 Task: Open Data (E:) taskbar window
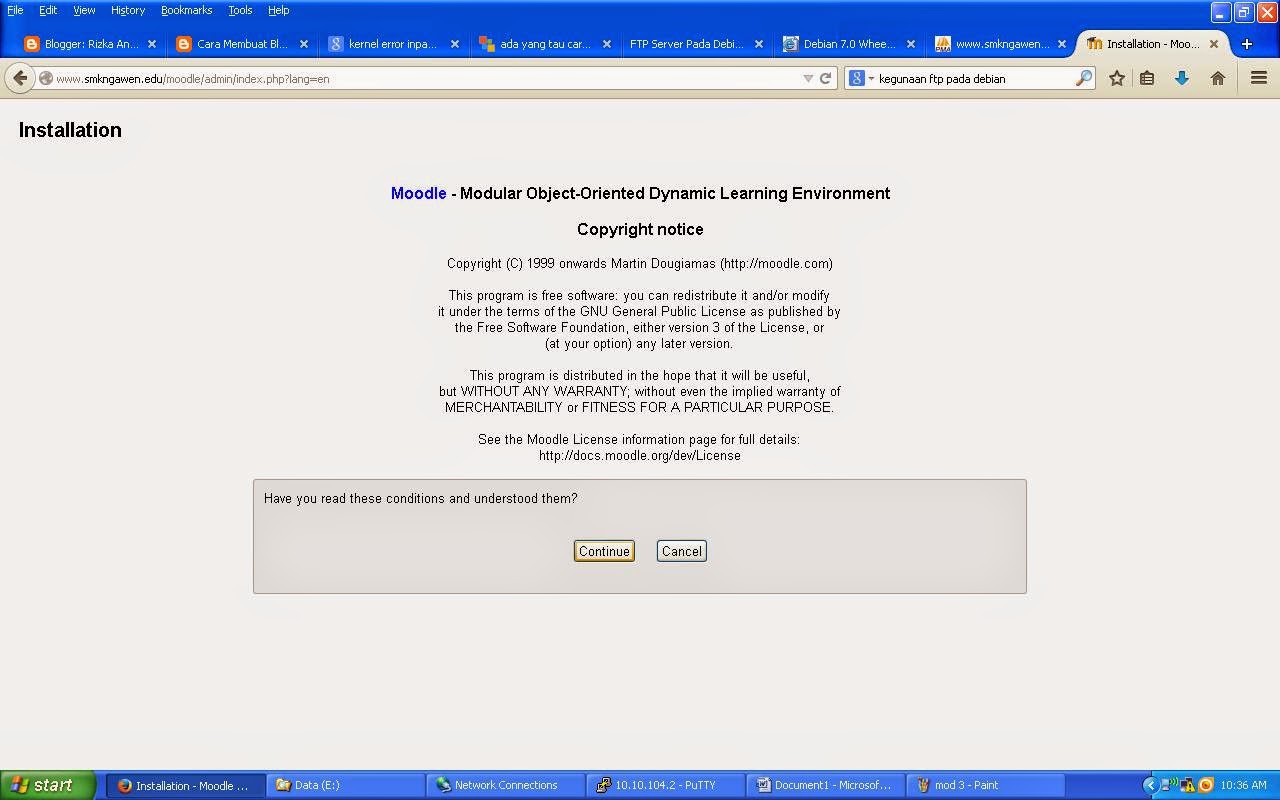345,785
